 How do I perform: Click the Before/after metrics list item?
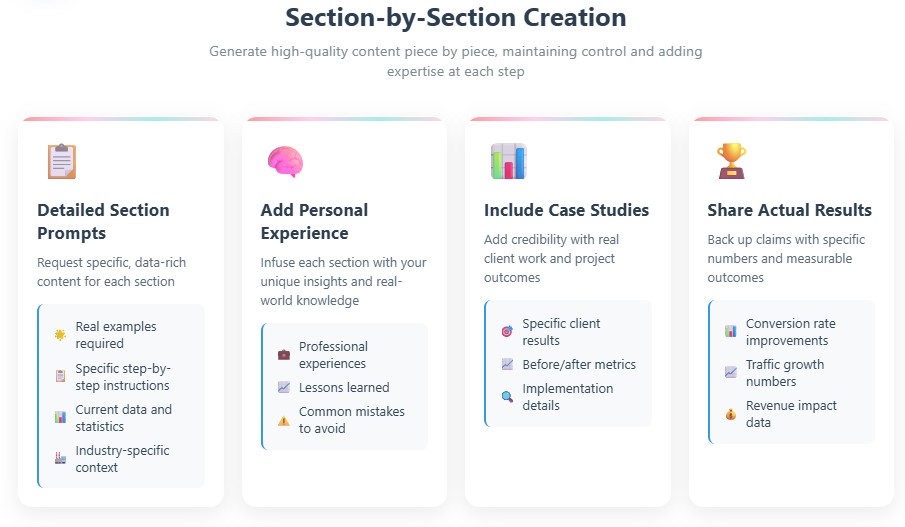568,364
